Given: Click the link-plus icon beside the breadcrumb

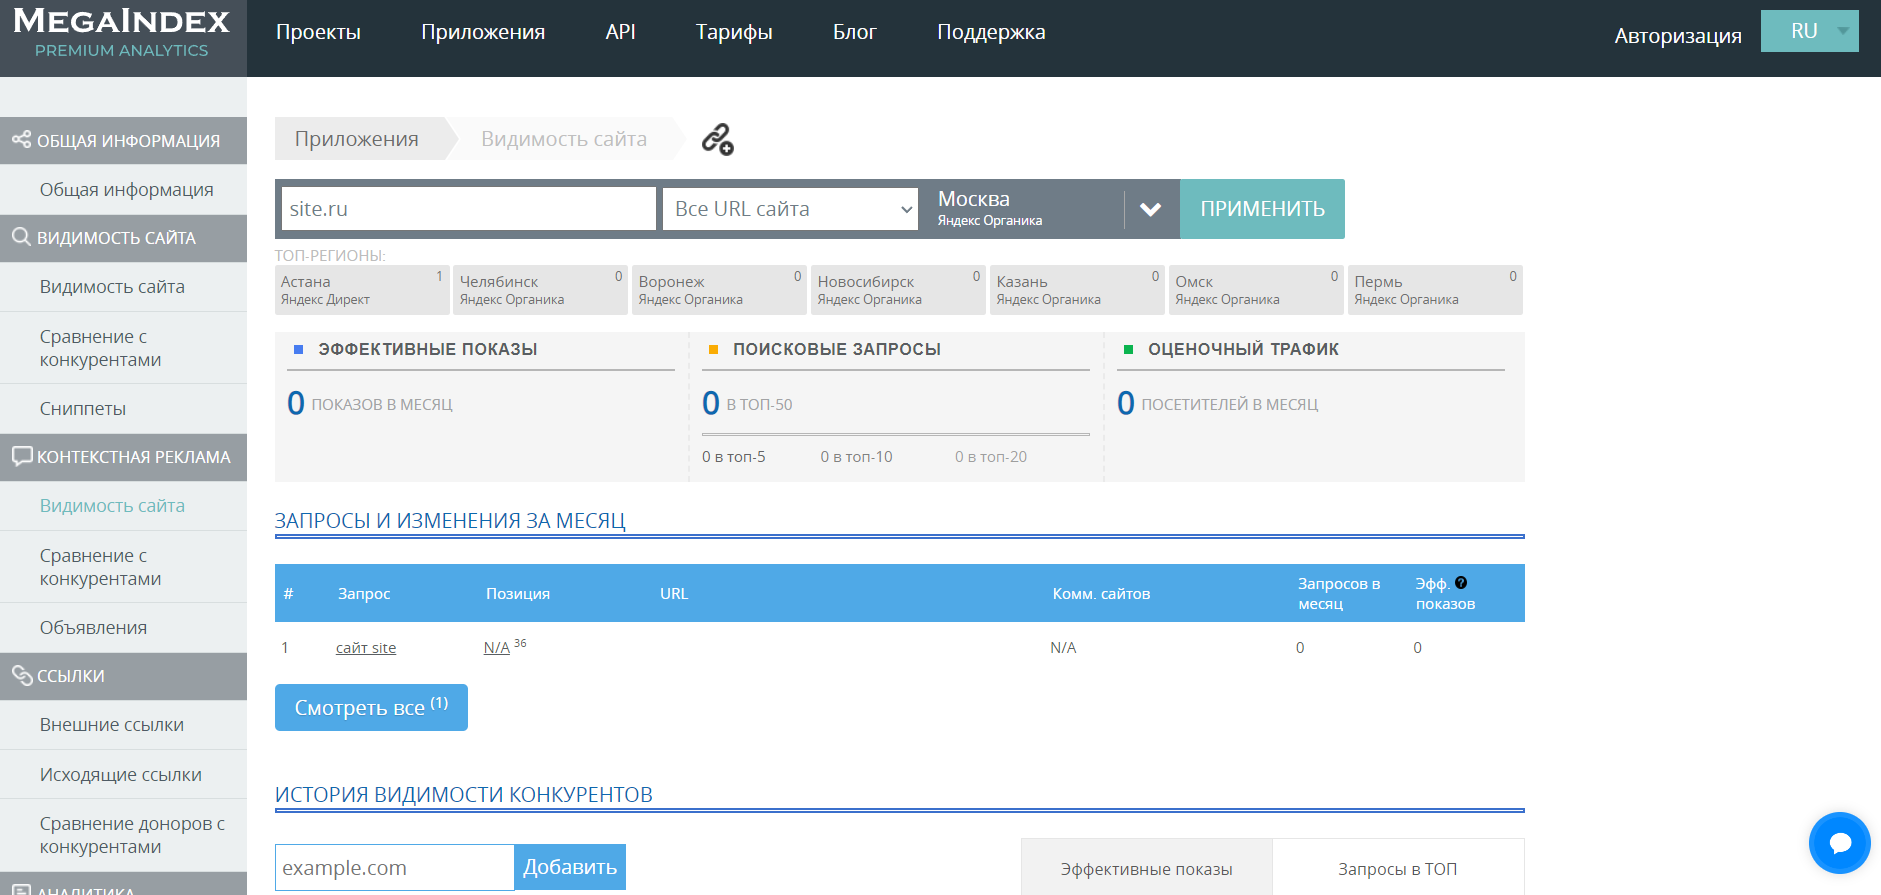Looking at the screenshot, I should click(717, 139).
